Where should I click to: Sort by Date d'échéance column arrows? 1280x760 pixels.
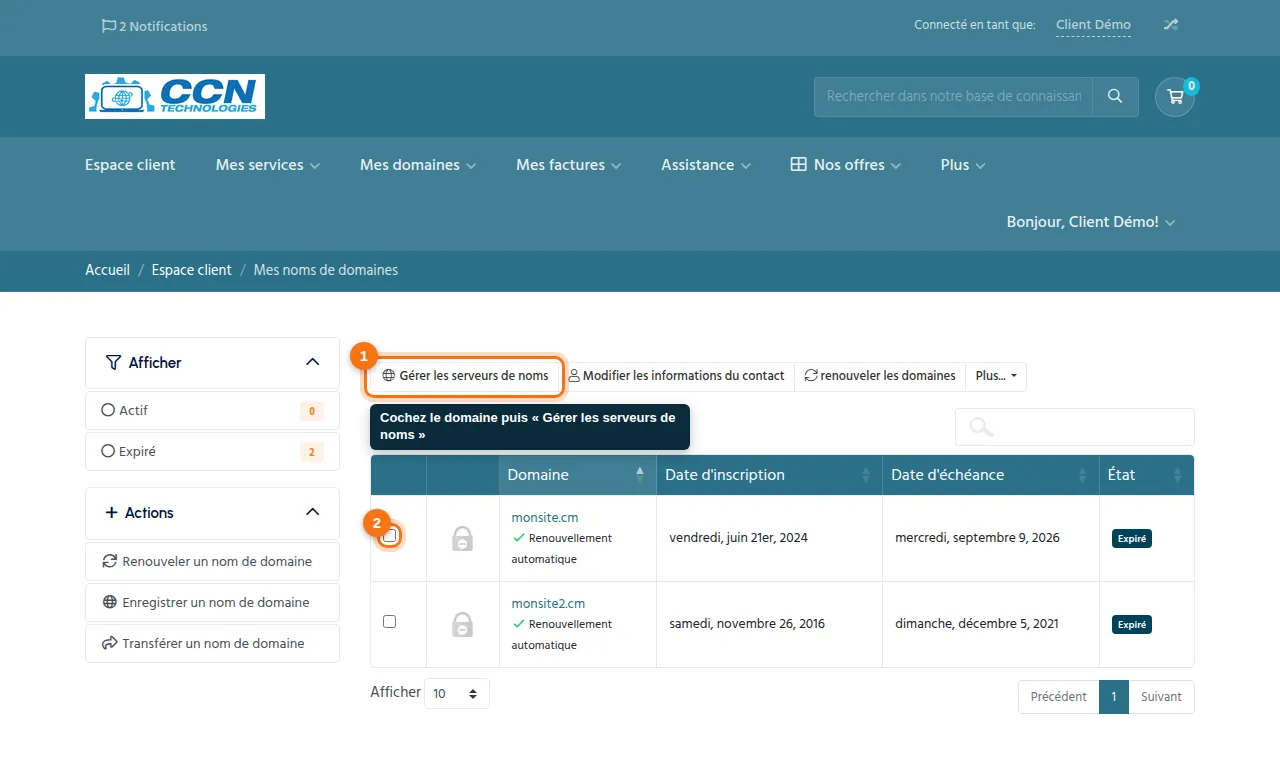coord(1082,475)
